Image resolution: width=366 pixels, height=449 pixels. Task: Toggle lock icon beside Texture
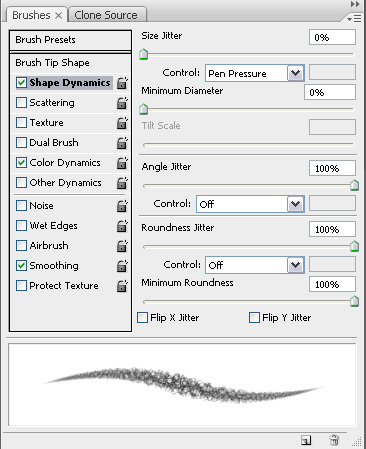[x=122, y=123]
